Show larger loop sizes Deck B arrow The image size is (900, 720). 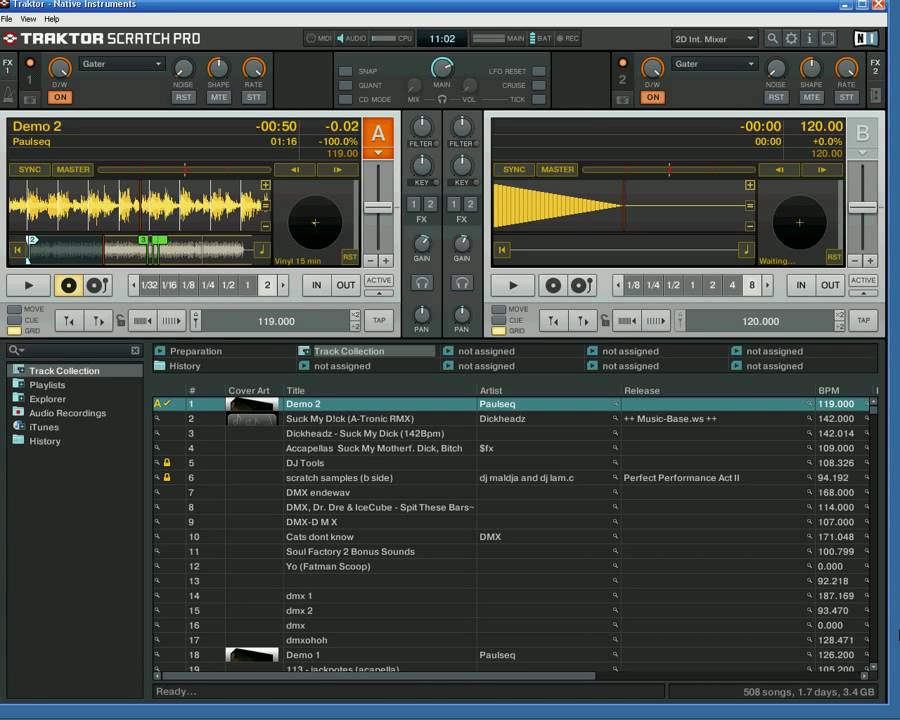point(767,285)
